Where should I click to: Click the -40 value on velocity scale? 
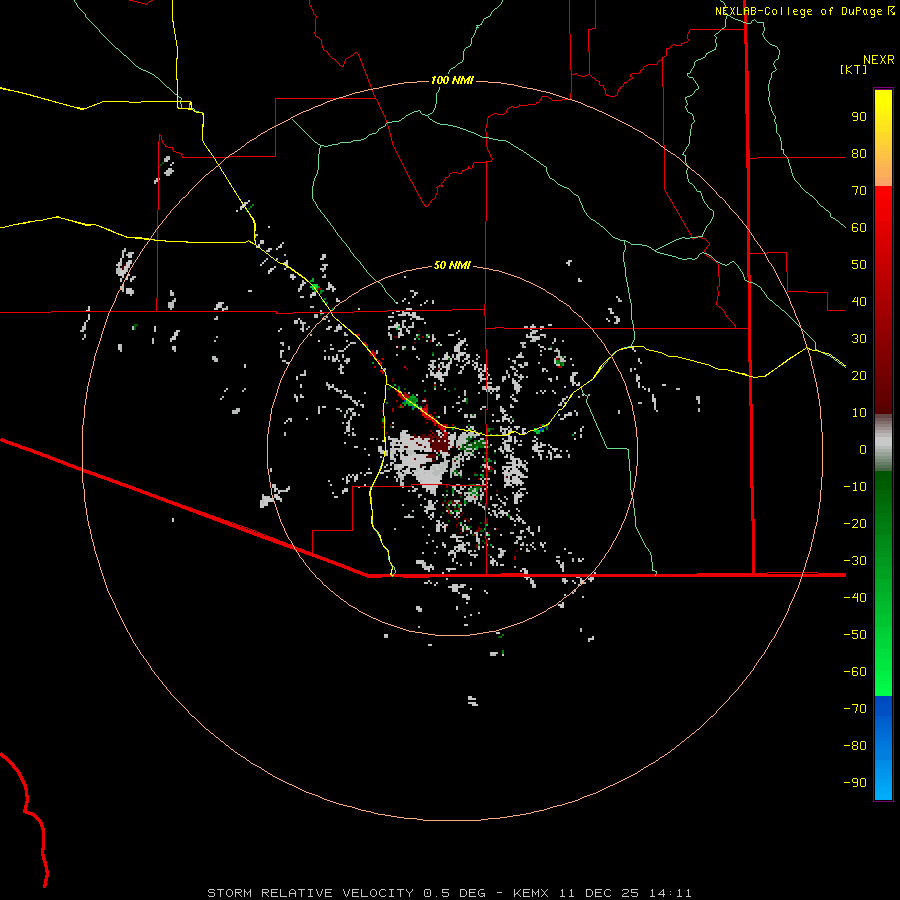tap(855, 598)
